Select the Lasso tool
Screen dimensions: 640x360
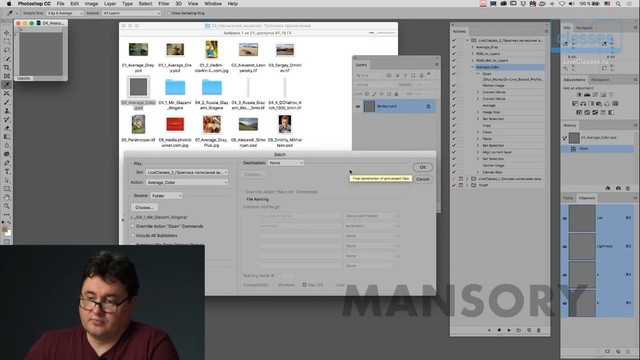tap(7, 50)
